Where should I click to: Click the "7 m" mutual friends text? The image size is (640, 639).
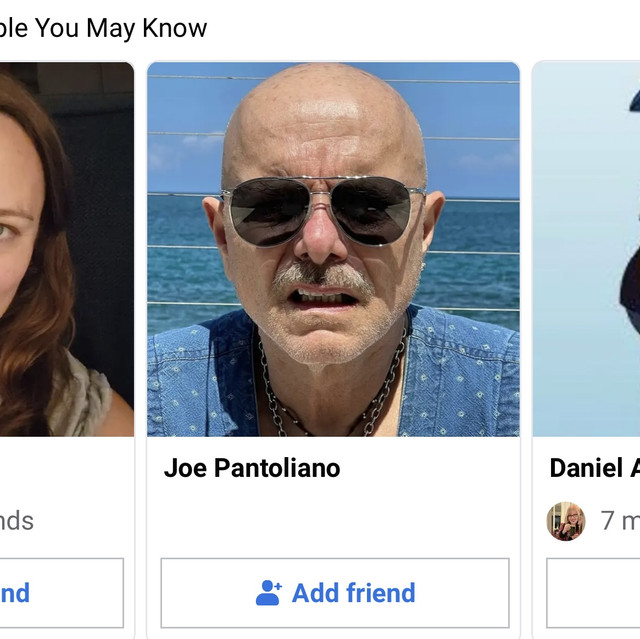click(x=620, y=521)
